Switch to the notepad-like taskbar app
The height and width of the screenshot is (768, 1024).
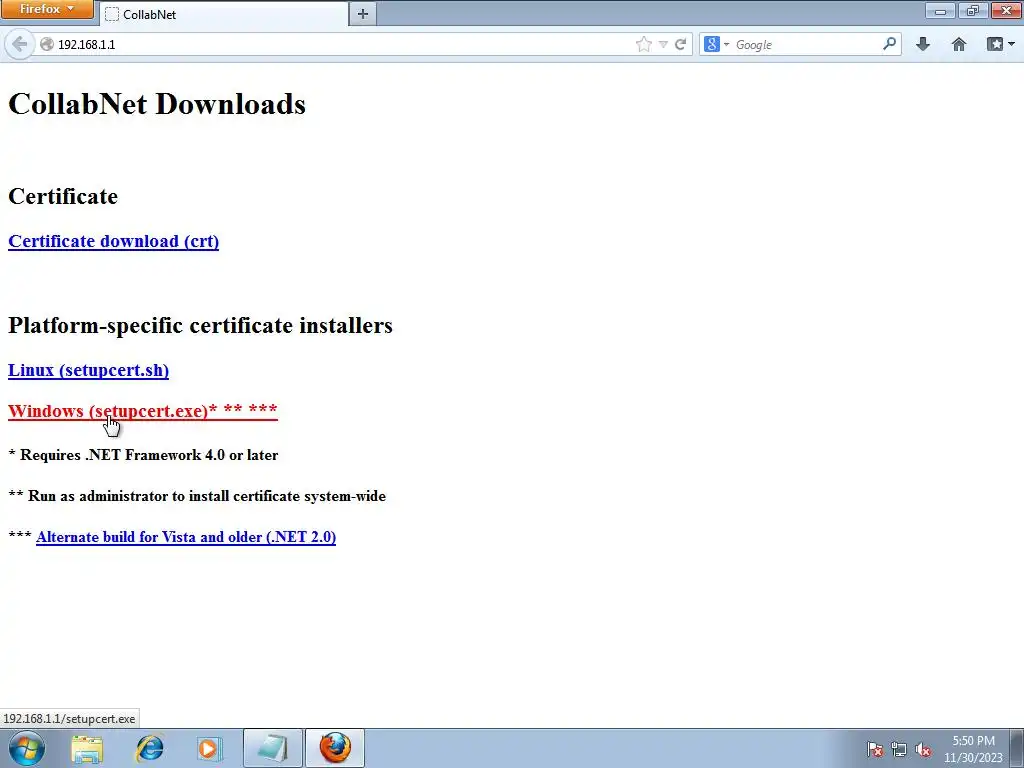[272, 748]
